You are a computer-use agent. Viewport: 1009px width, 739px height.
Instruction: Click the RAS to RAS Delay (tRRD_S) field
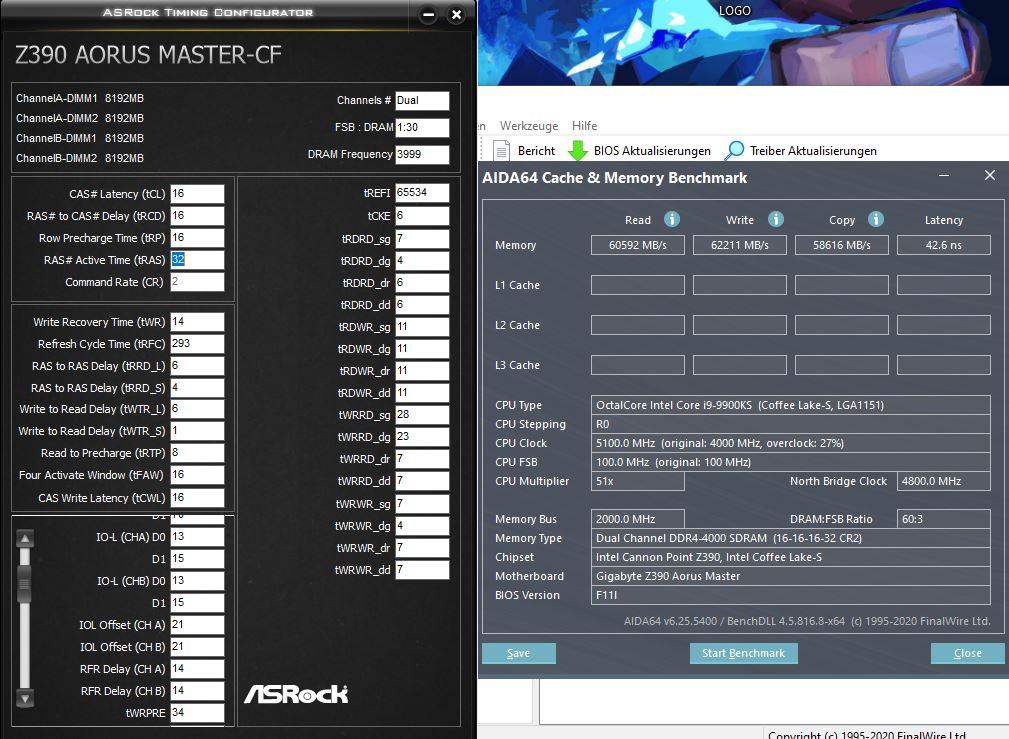(197, 388)
